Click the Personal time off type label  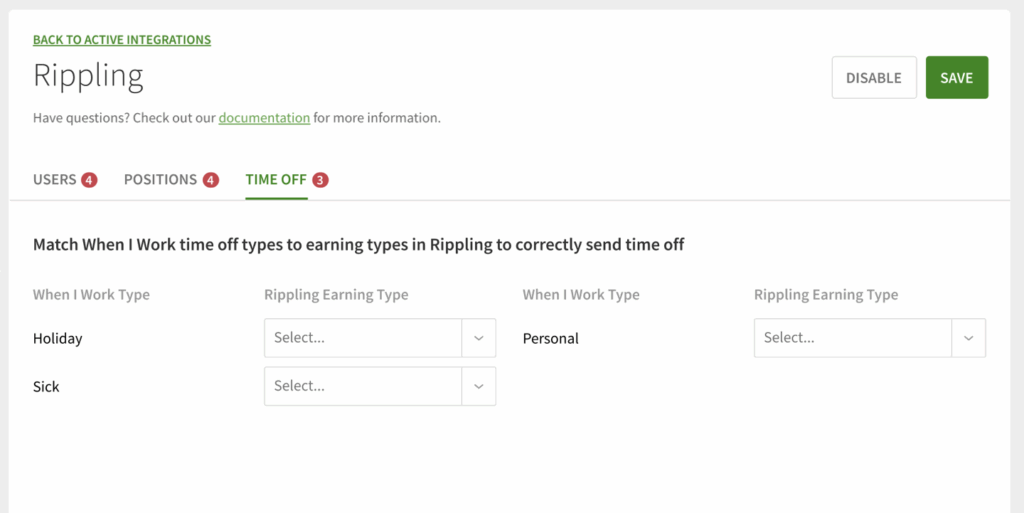coord(551,339)
